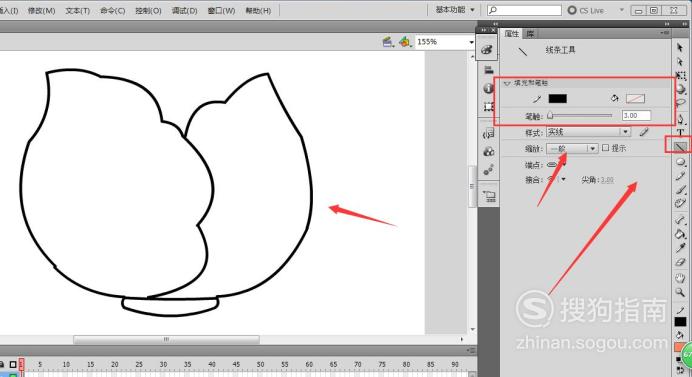Open the 窗口(W) menu
The image size is (692, 377).
pos(221,10)
